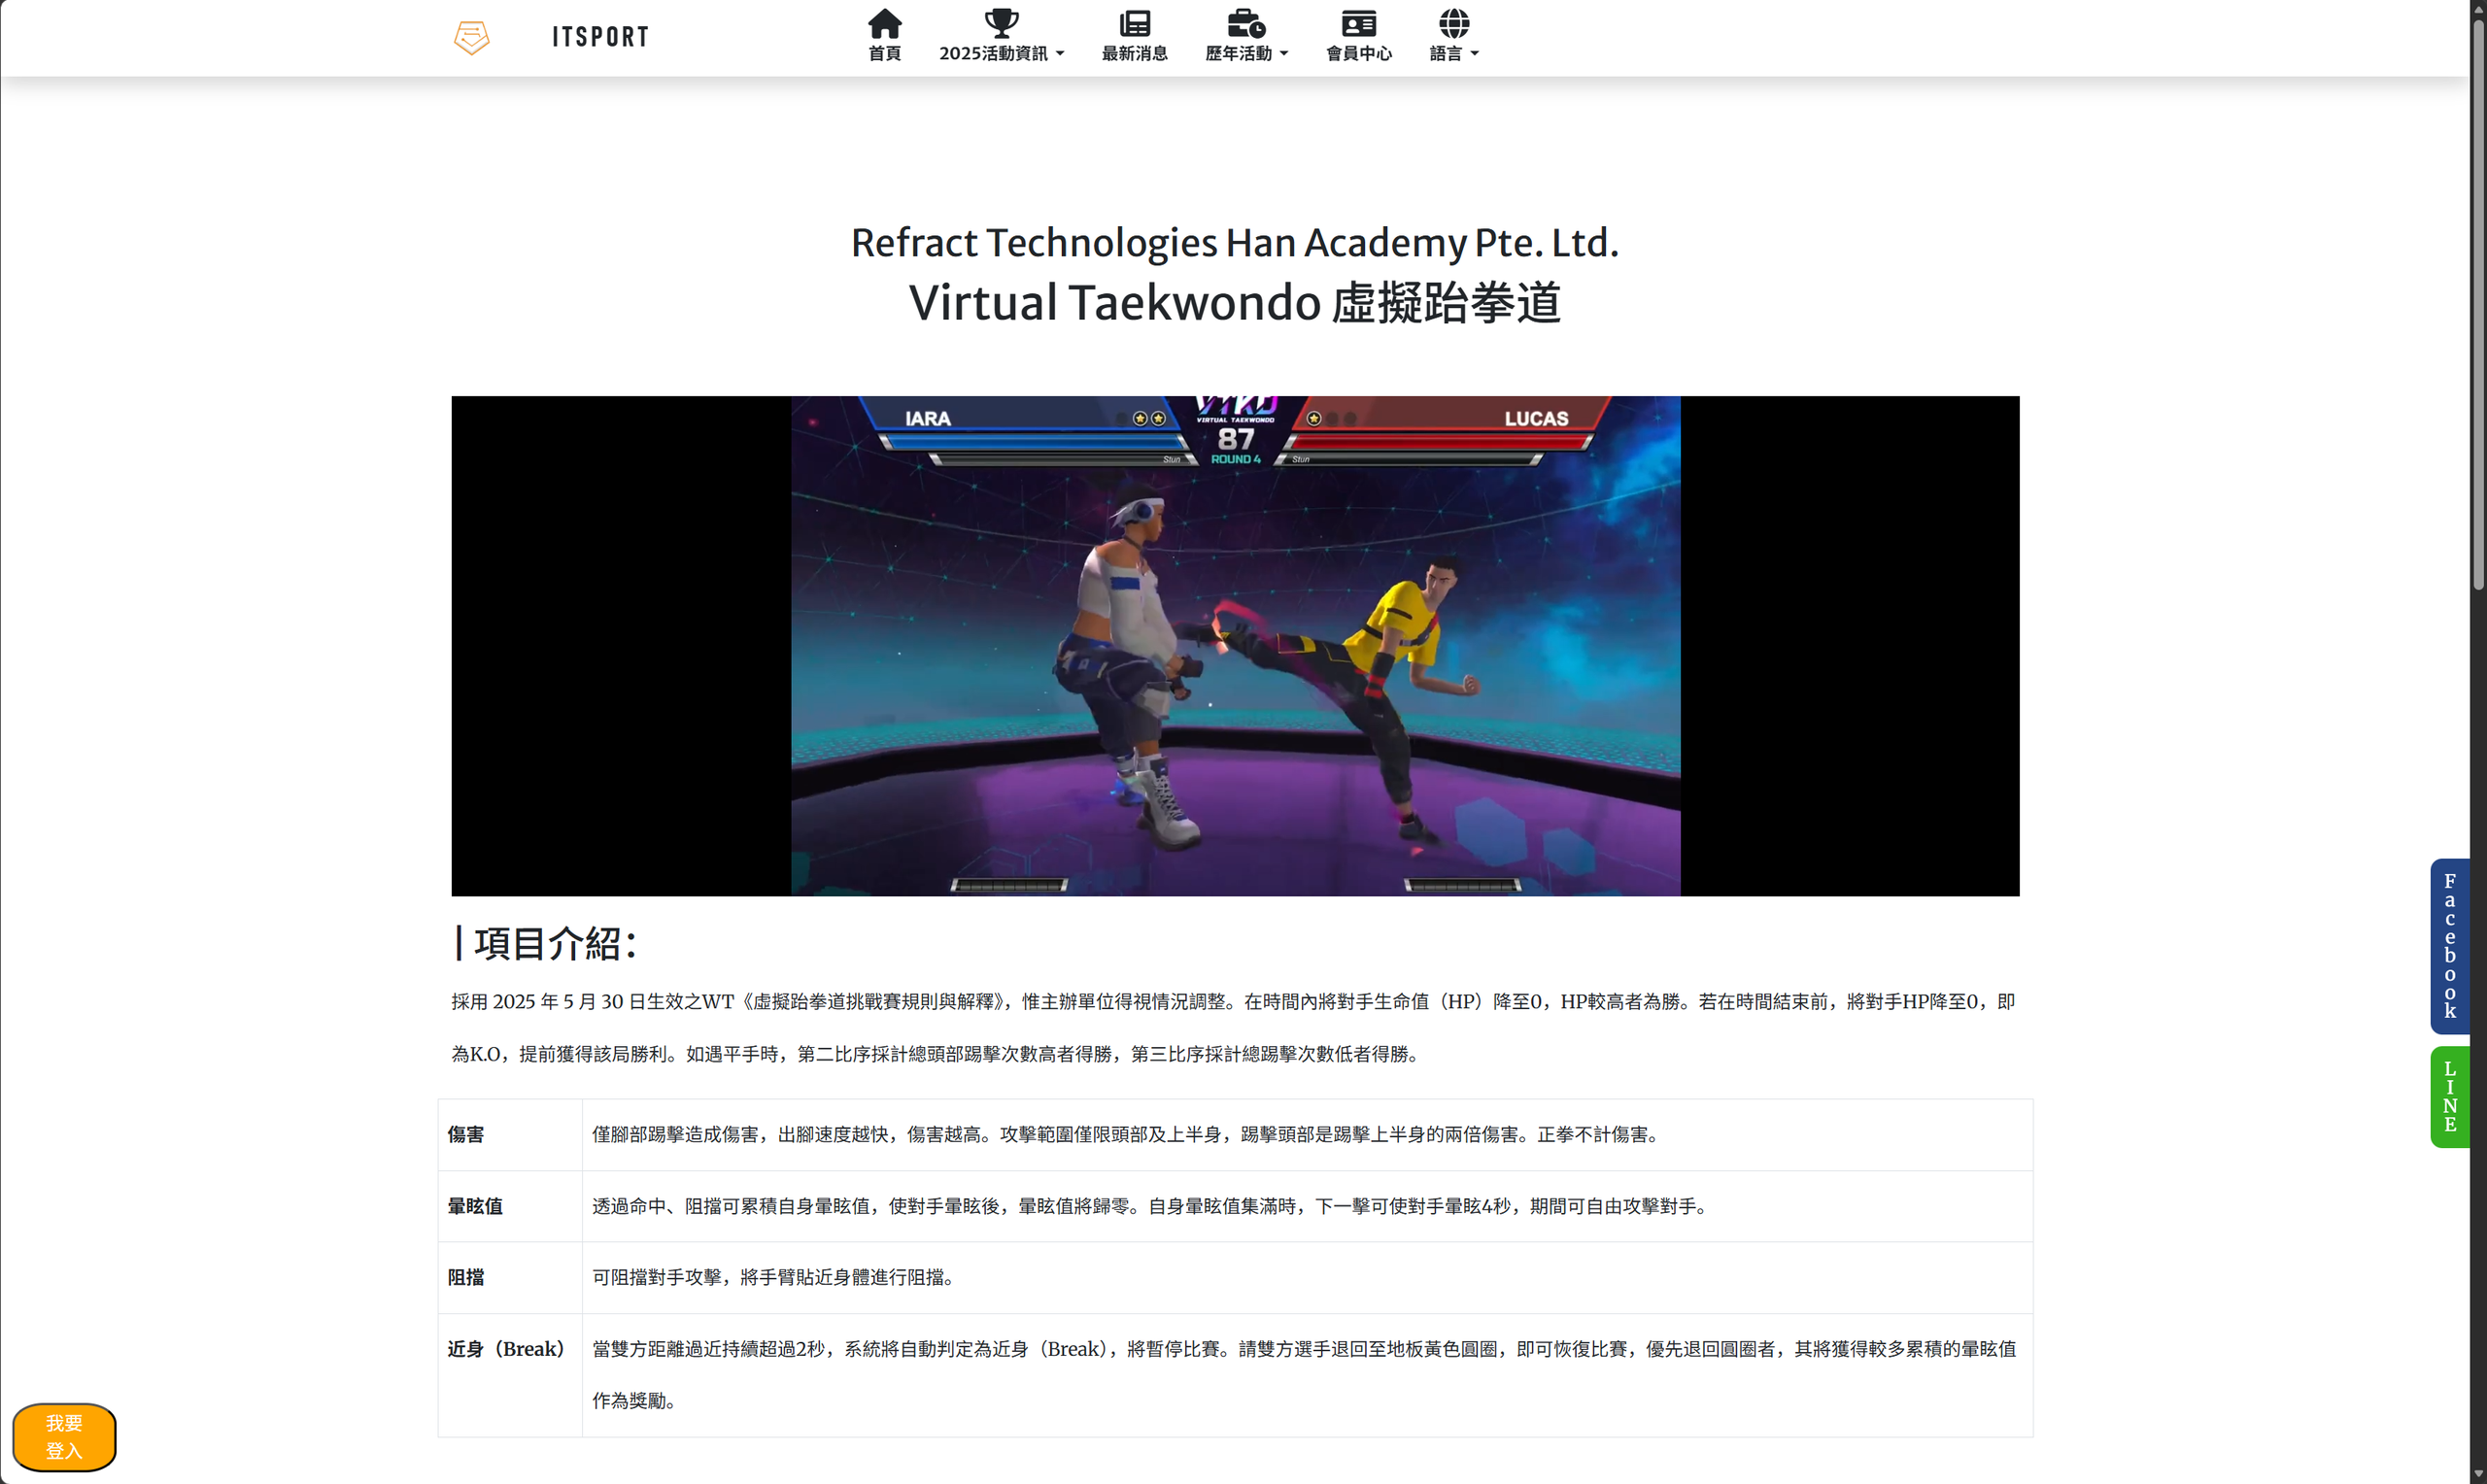Click the trophy icon for 2025 activities

tap(1001, 23)
